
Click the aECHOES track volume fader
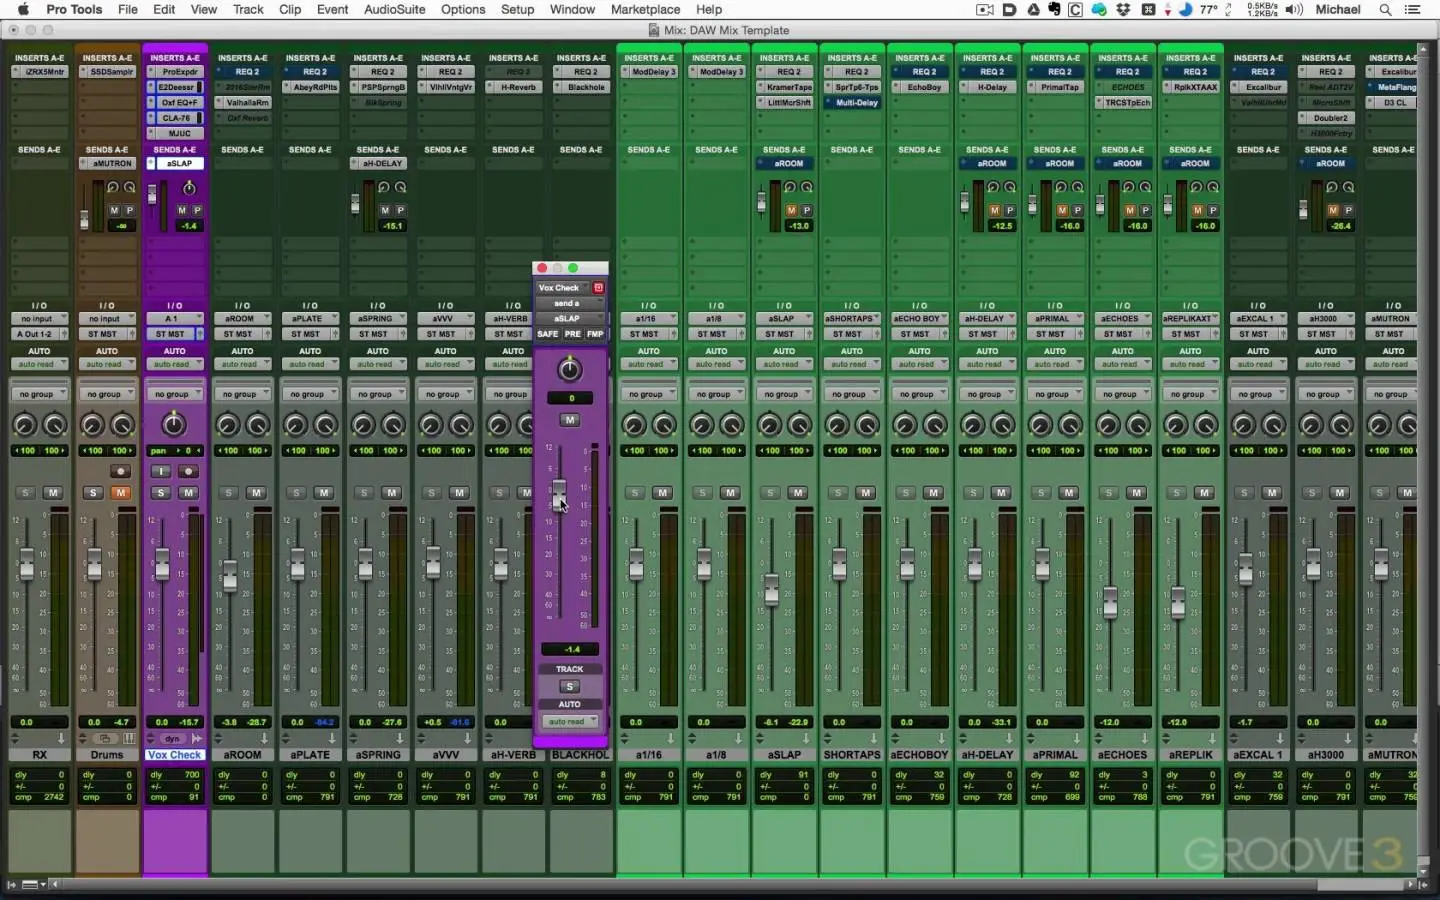tap(1110, 602)
